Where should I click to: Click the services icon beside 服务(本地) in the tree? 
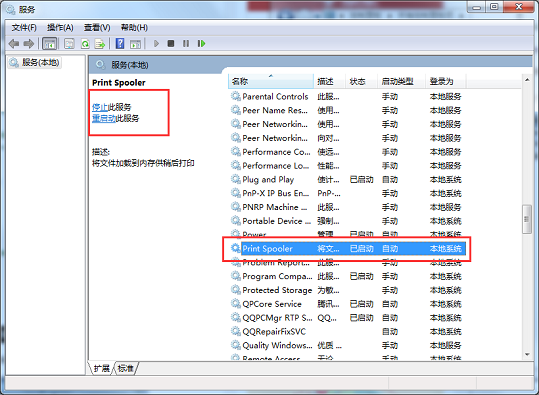click(14, 62)
